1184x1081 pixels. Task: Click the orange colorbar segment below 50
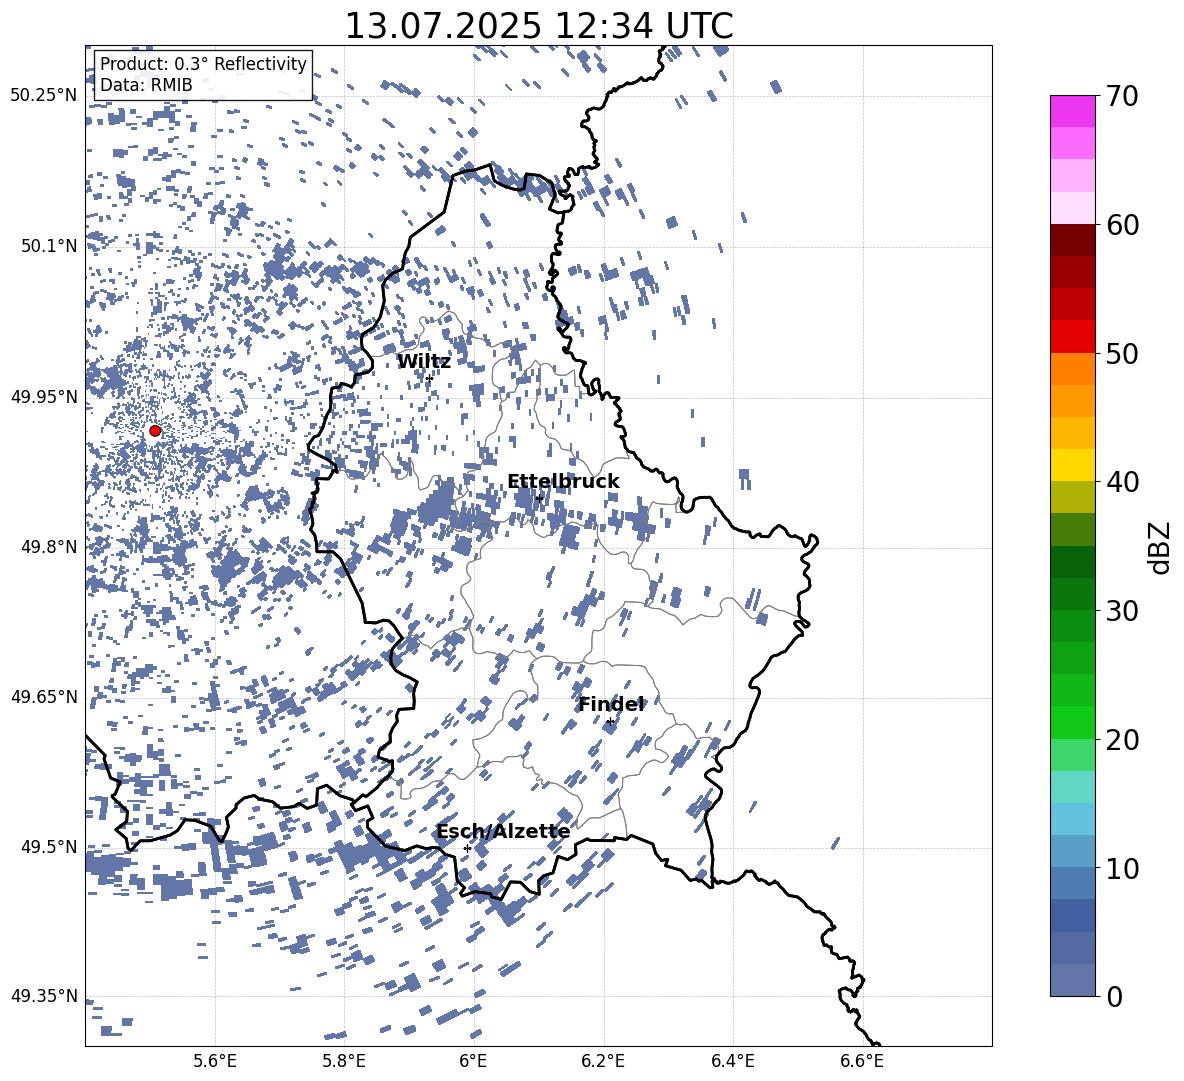(x=1072, y=369)
